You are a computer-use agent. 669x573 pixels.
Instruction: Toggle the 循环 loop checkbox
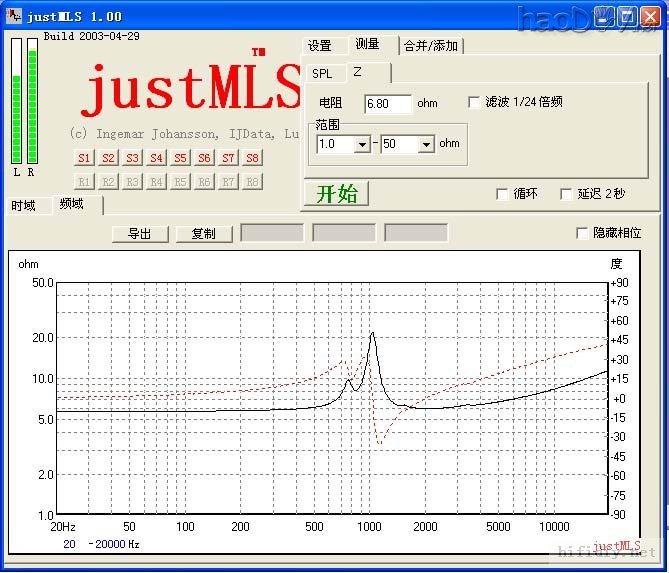tap(502, 194)
